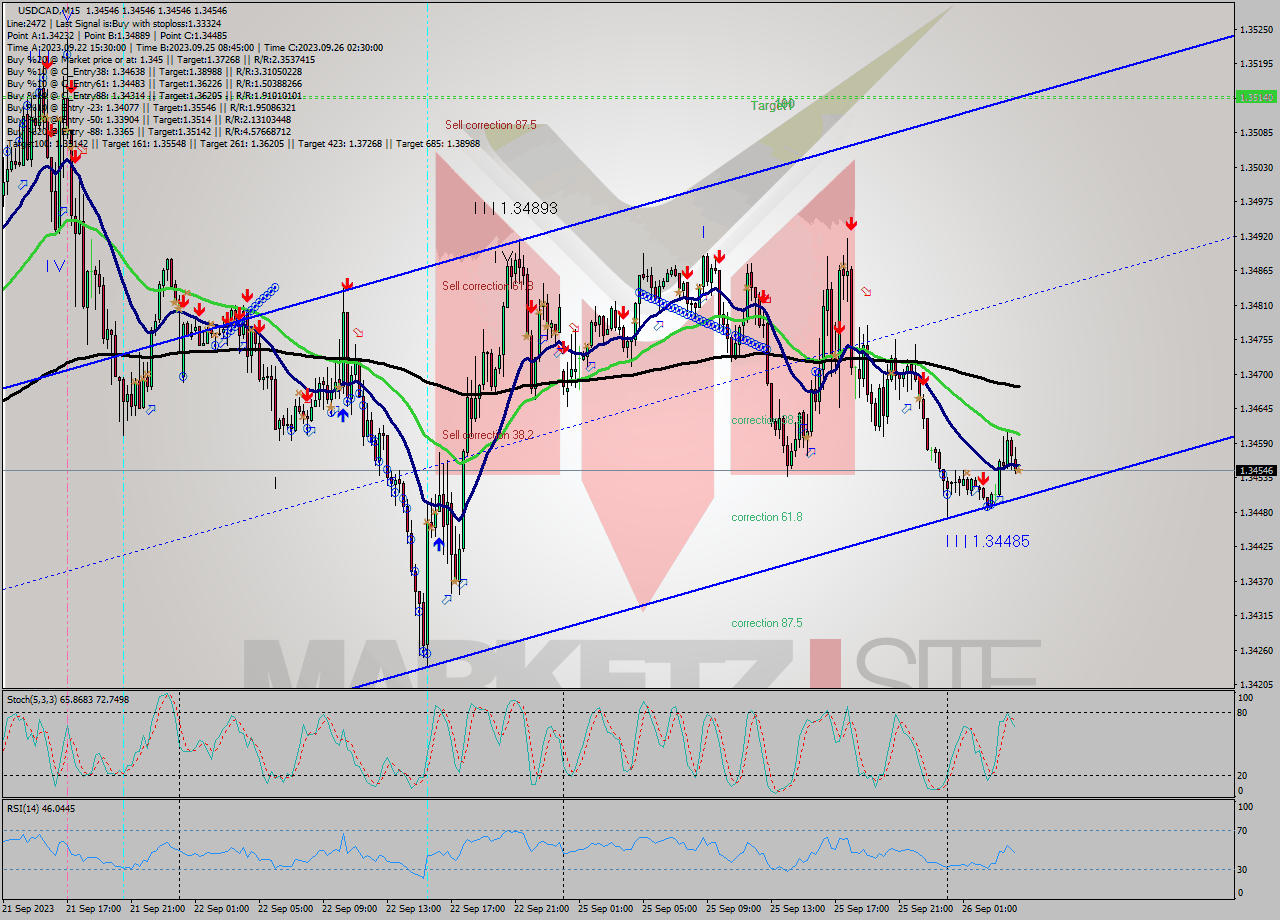Screen dimensions: 1280x920
Task: Click the 1.34425 price axis value
Action: [x=1255, y=546]
